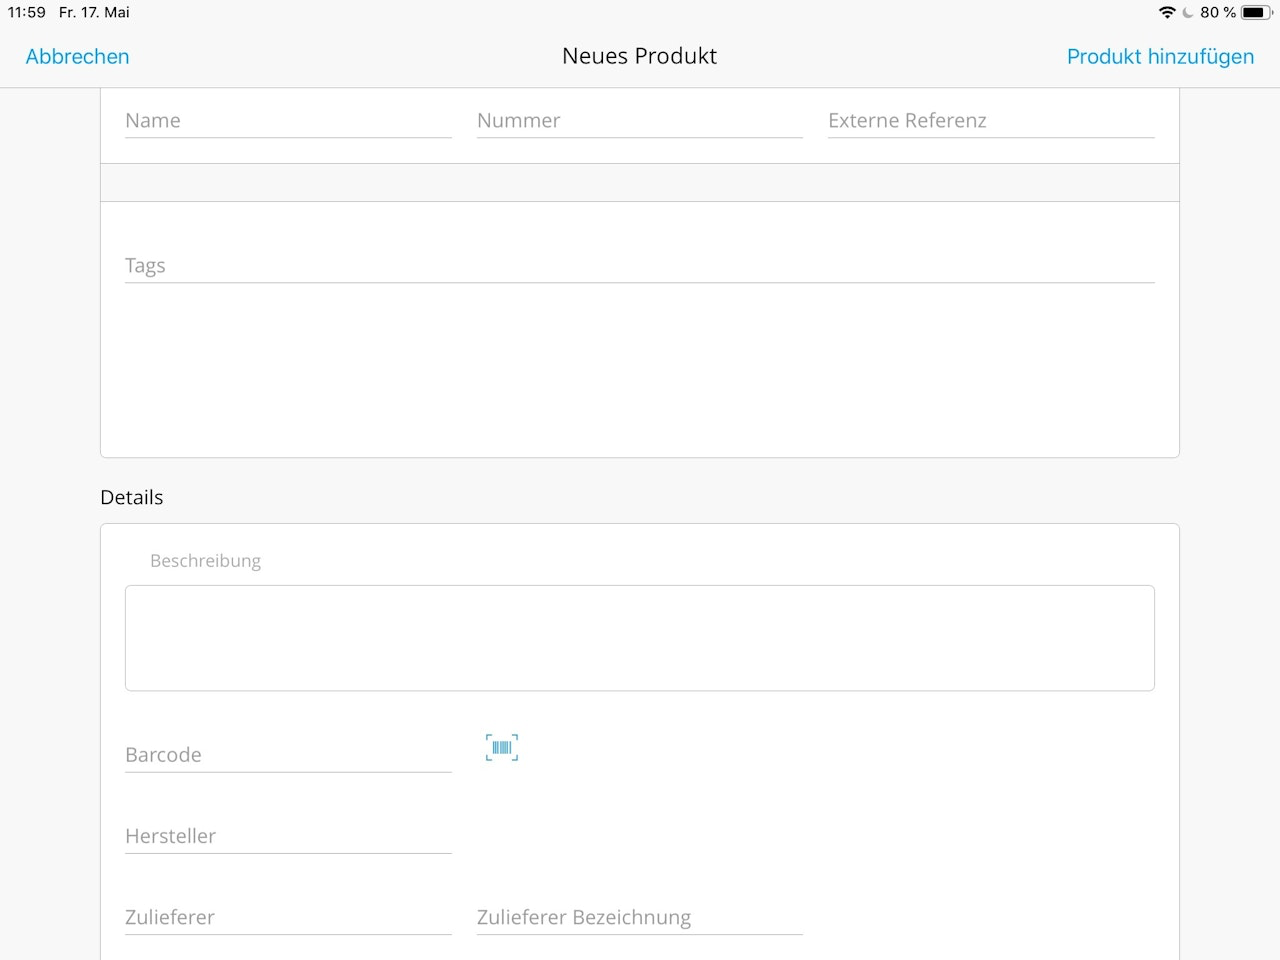Click the Wi-Fi status icon
This screenshot has height=960, width=1280.
click(1167, 12)
